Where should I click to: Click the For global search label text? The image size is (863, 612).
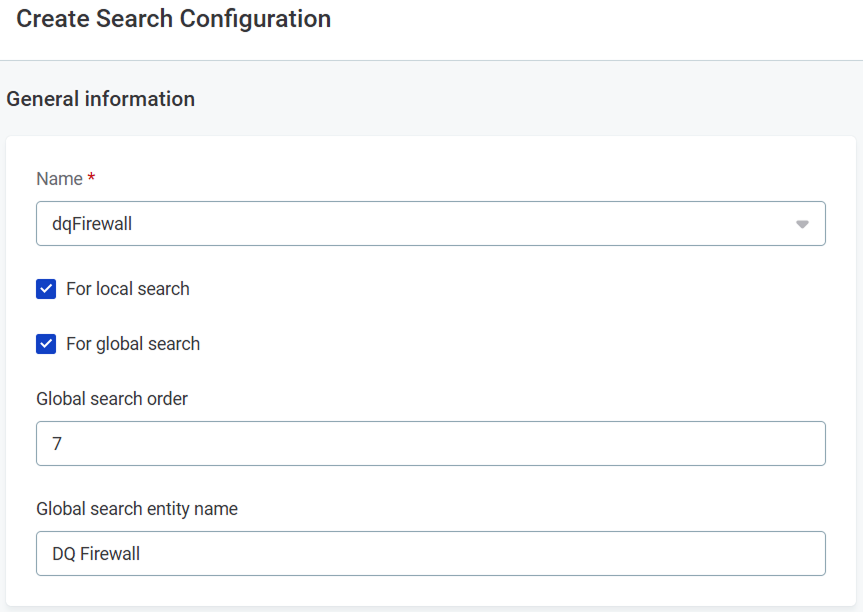click(x=132, y=343)
